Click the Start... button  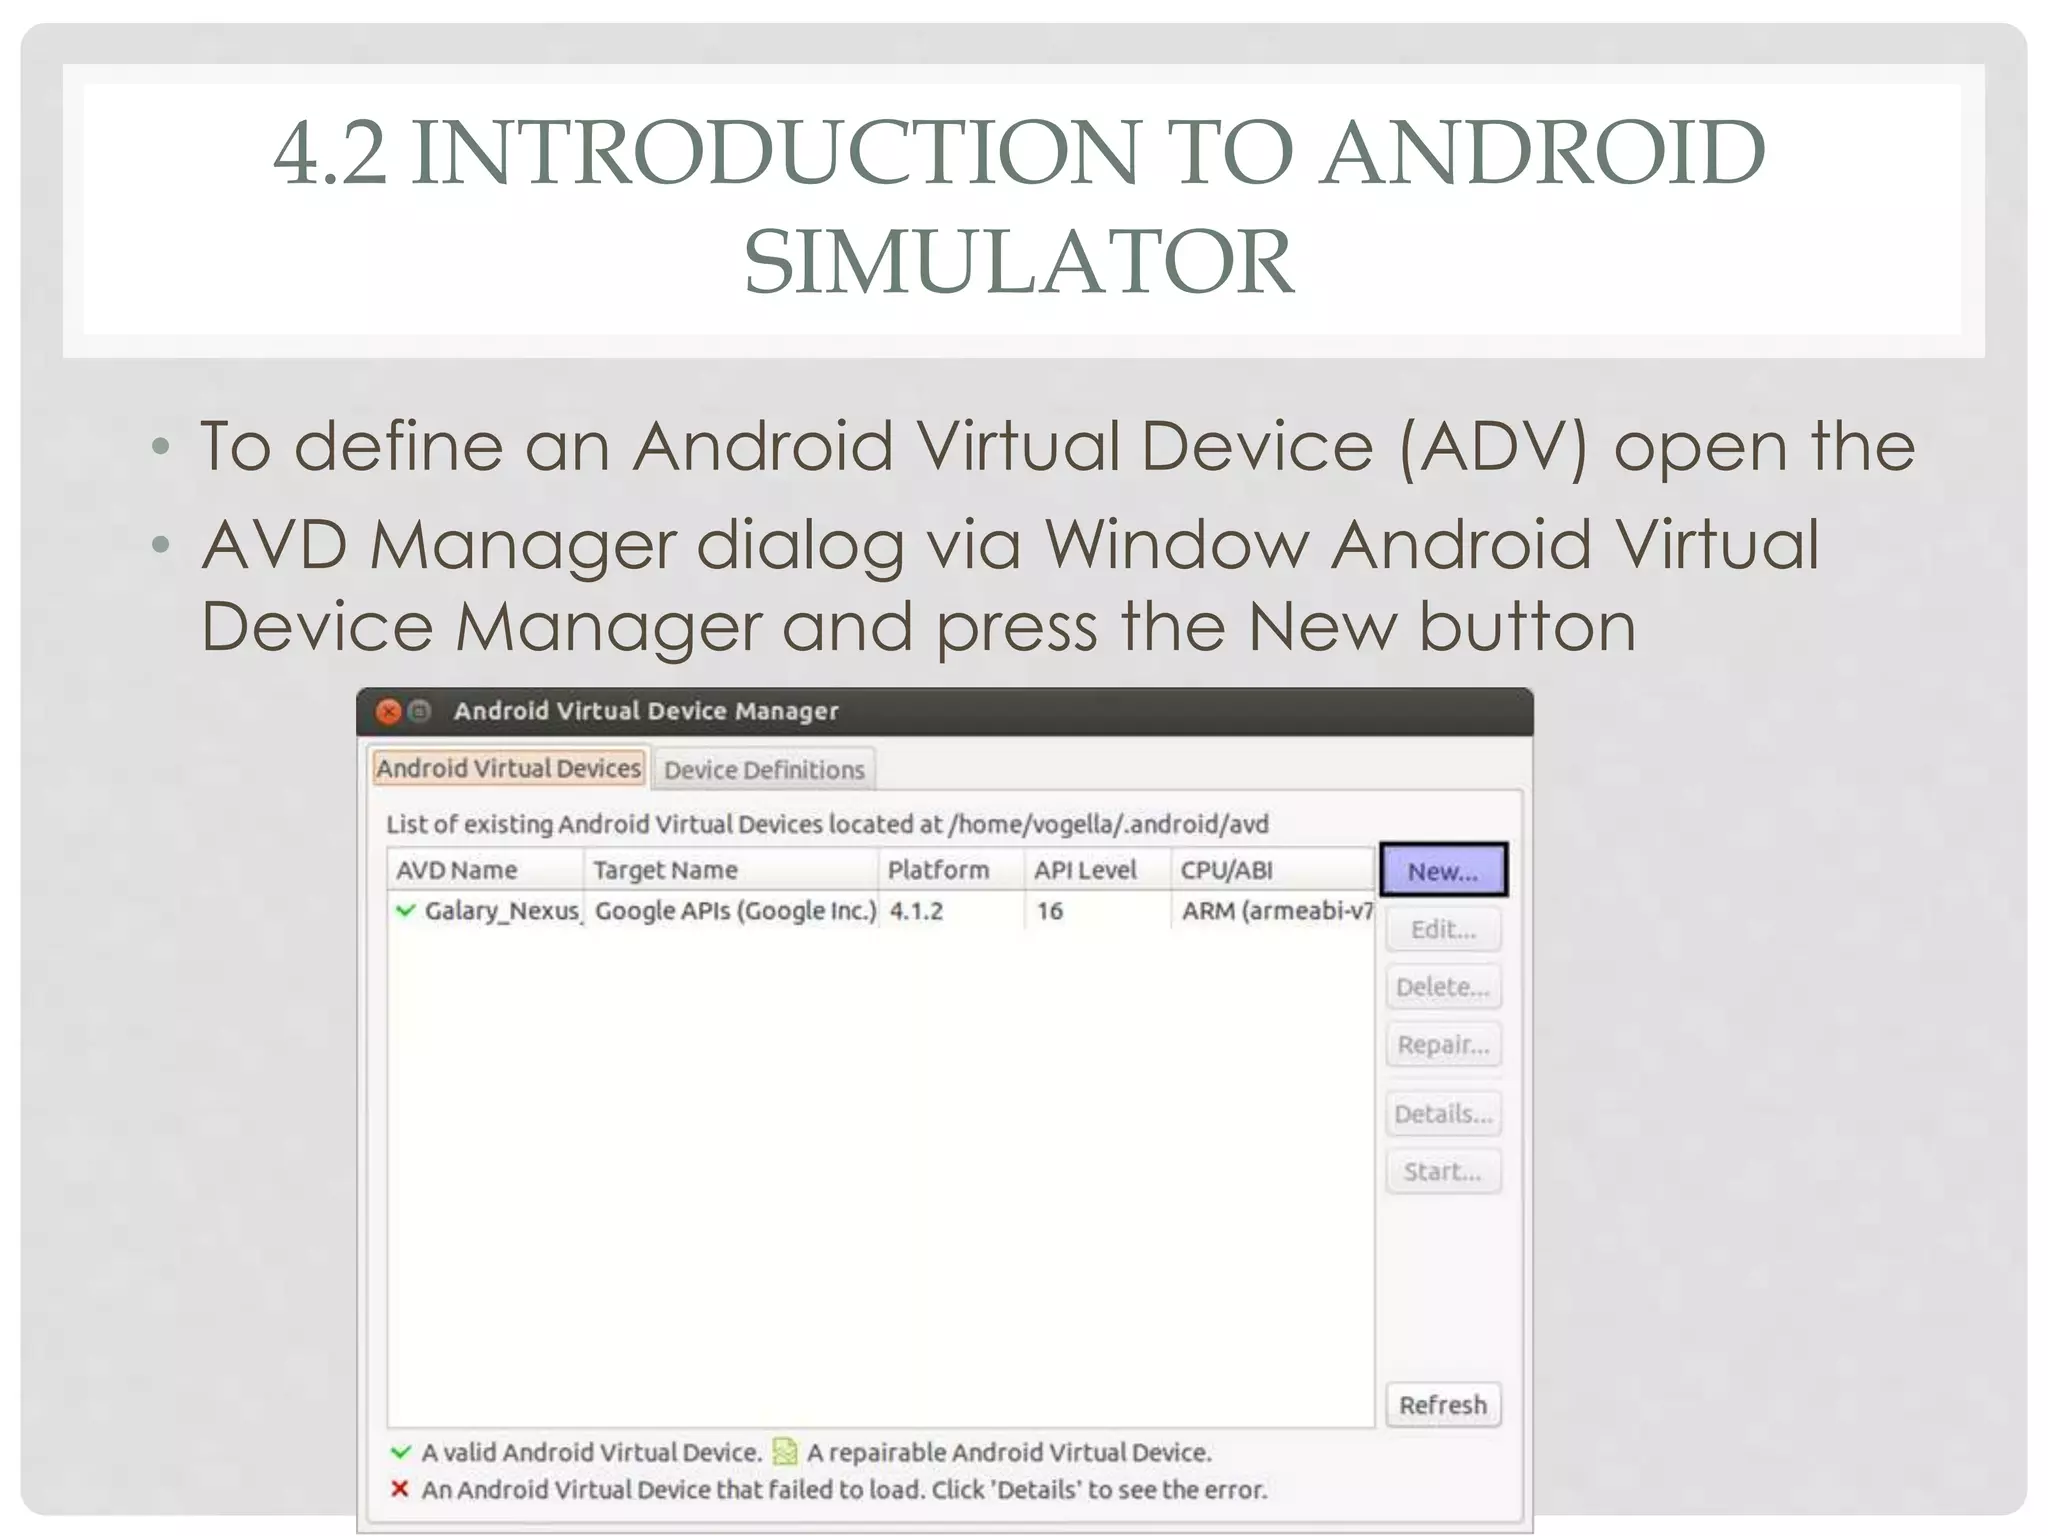(1442, 1171)
